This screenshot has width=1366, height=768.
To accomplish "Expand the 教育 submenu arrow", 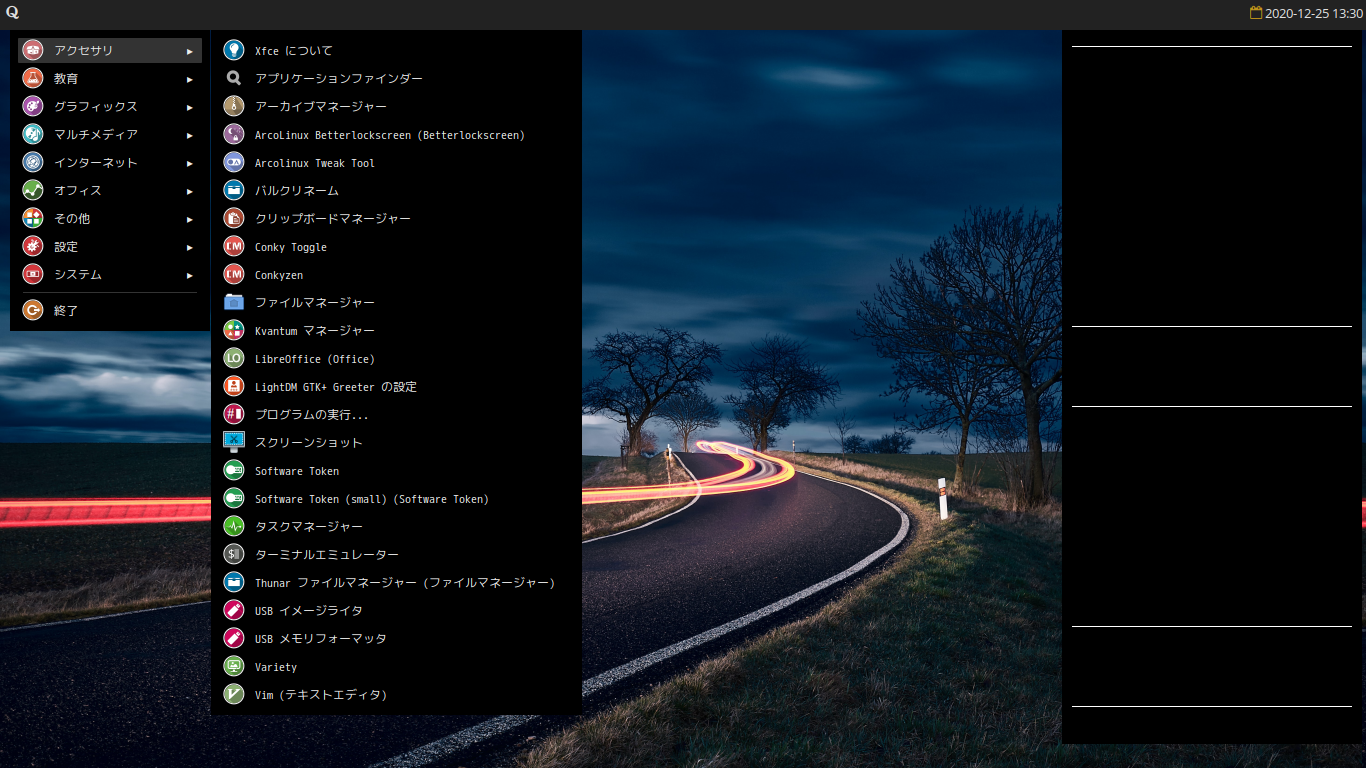I will tap(190, 79).
